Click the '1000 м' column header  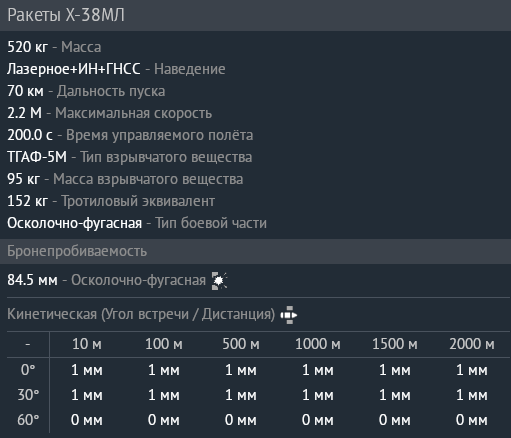click(x=318, y=344)
